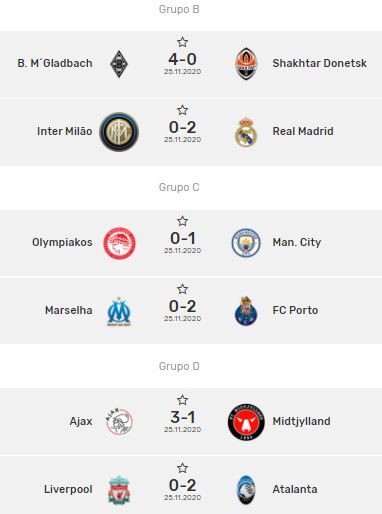Open the 4-0 Gladbach match score
The height and width of the screenshot is (514, 382).
pos(182,59)
